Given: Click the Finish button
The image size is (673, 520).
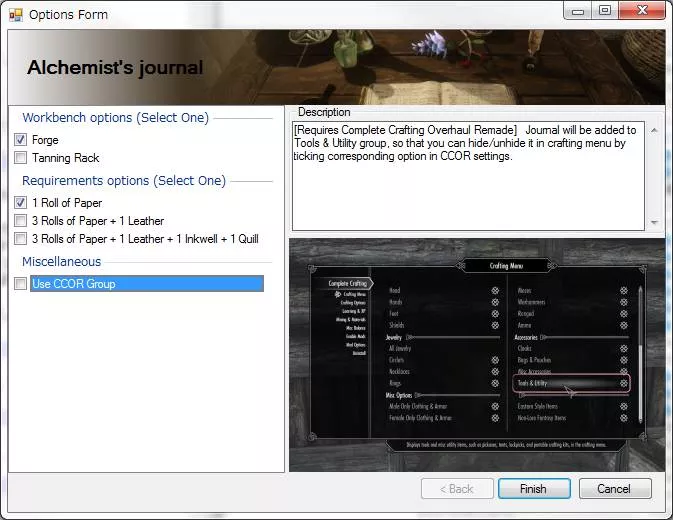Looking at the screenshot, I should (x=534, y=489).
